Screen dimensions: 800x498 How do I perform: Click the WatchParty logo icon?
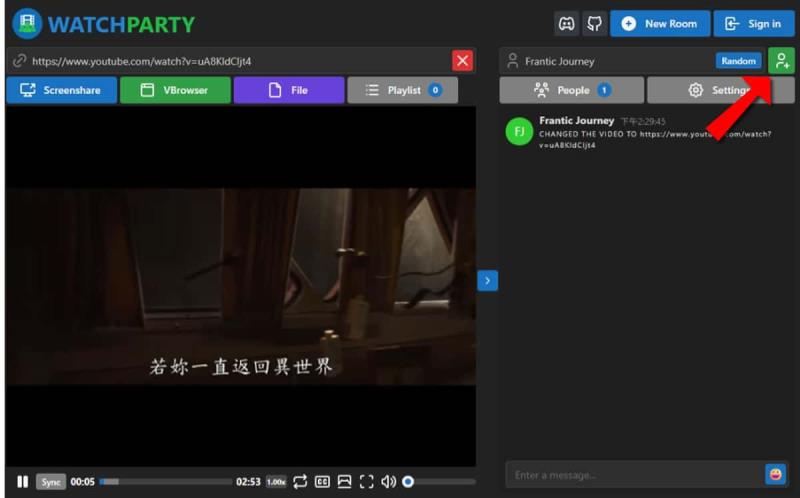point(27,23)
